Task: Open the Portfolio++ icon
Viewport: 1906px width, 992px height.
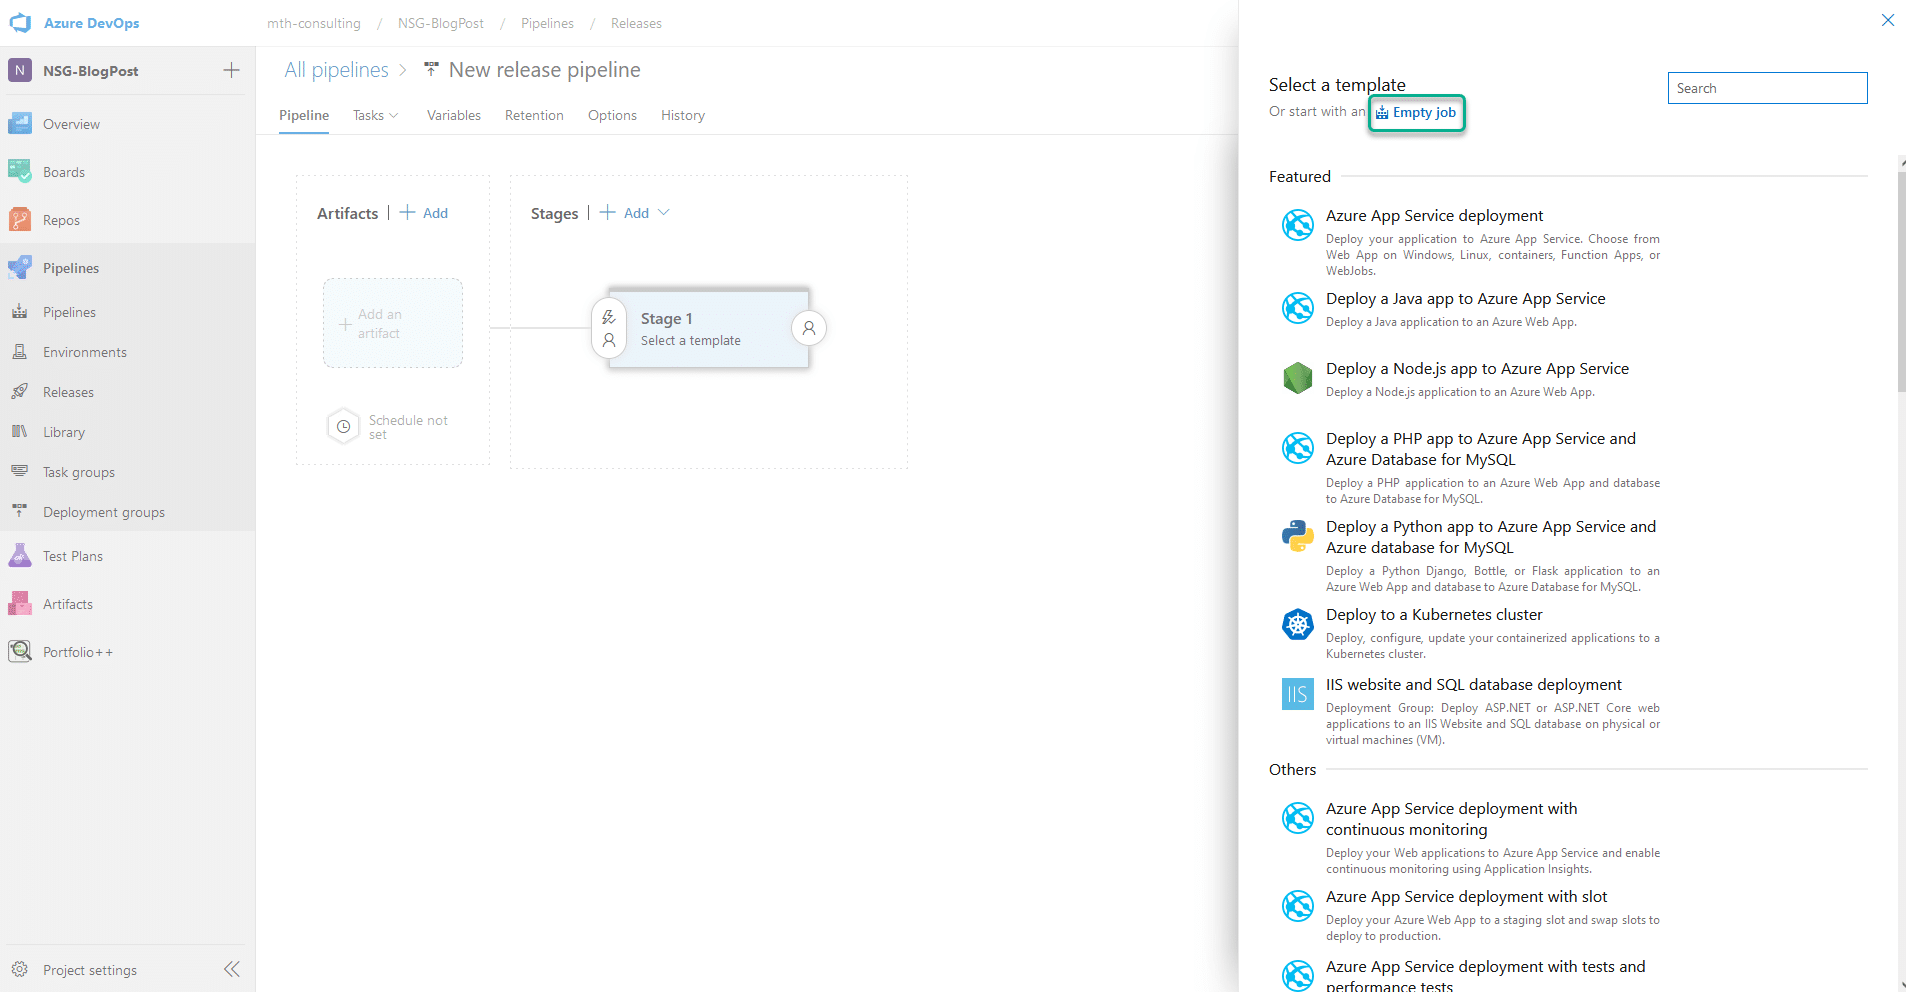Action: pyautogui.click(x=20, y=652)
